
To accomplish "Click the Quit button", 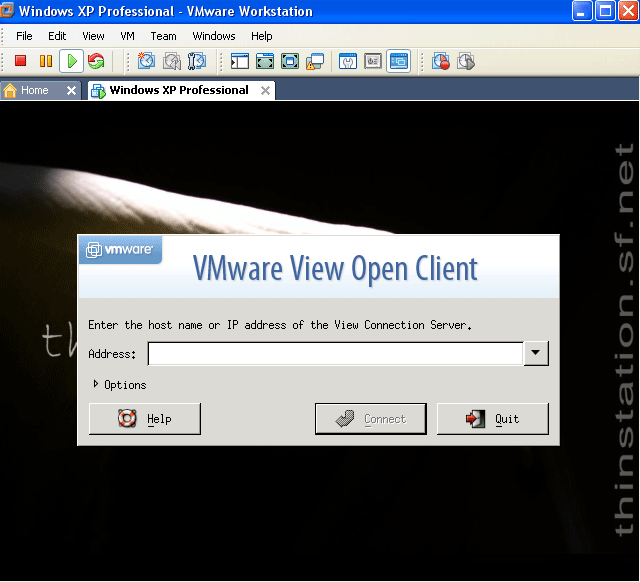I will coord(493,419).
